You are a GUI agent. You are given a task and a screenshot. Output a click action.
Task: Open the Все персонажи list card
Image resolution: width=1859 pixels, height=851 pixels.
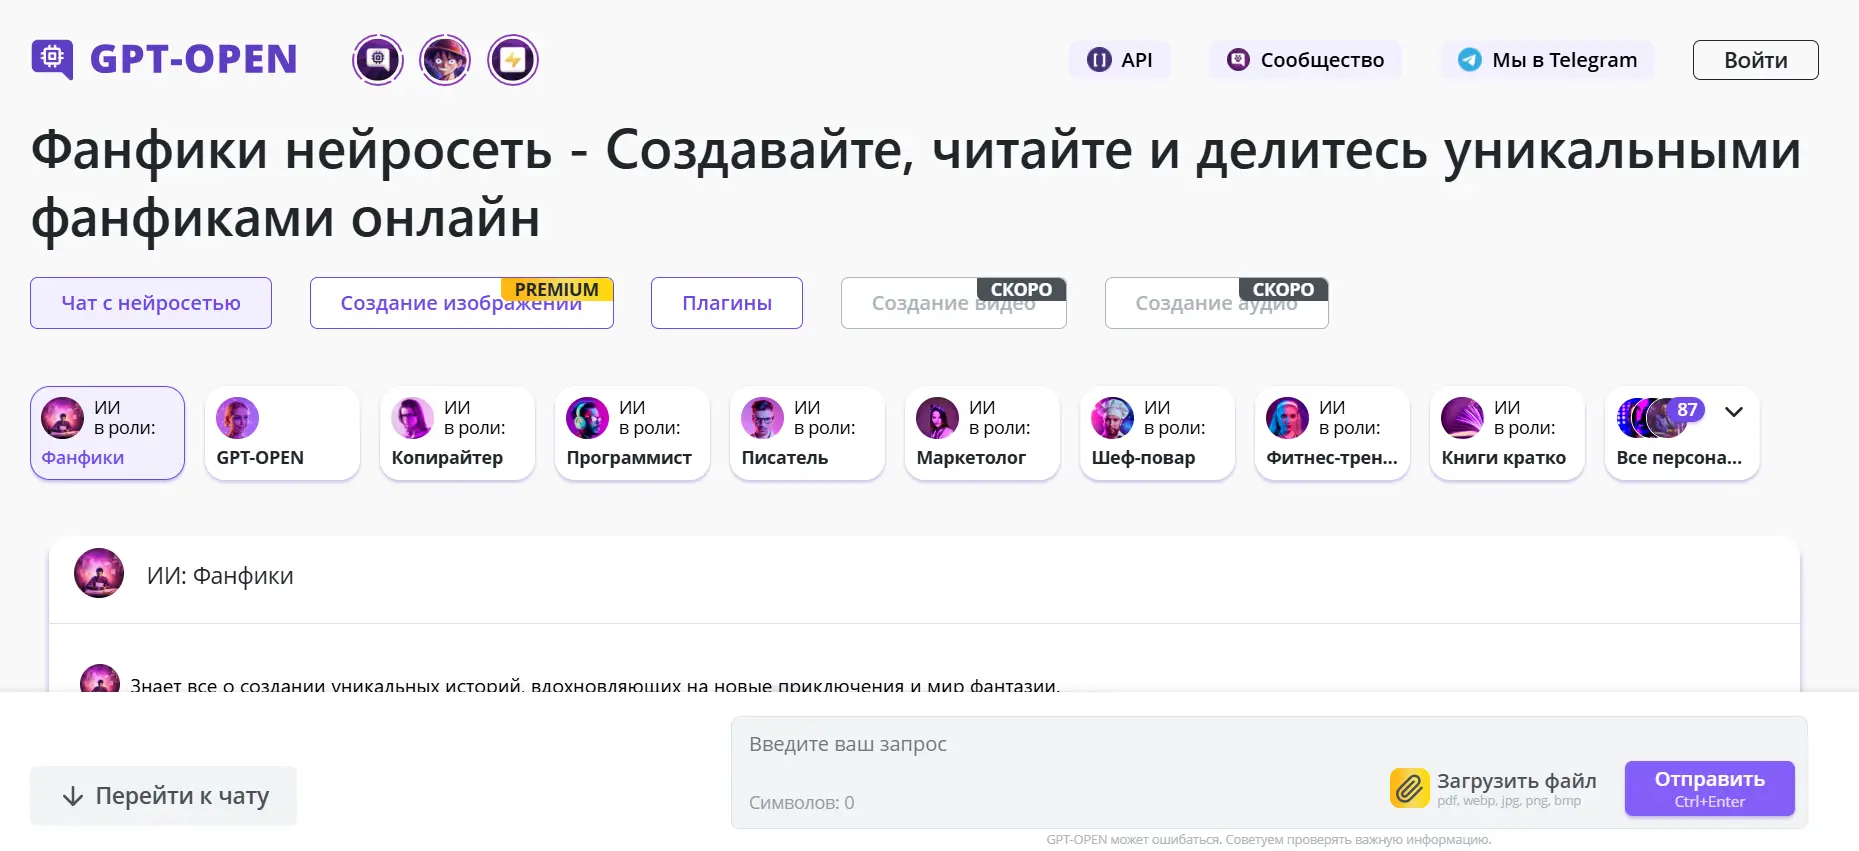1679,457
